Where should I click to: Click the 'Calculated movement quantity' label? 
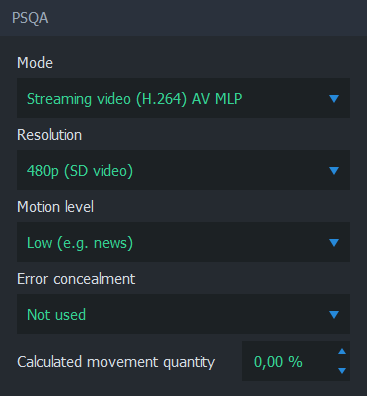click(116, 362)
